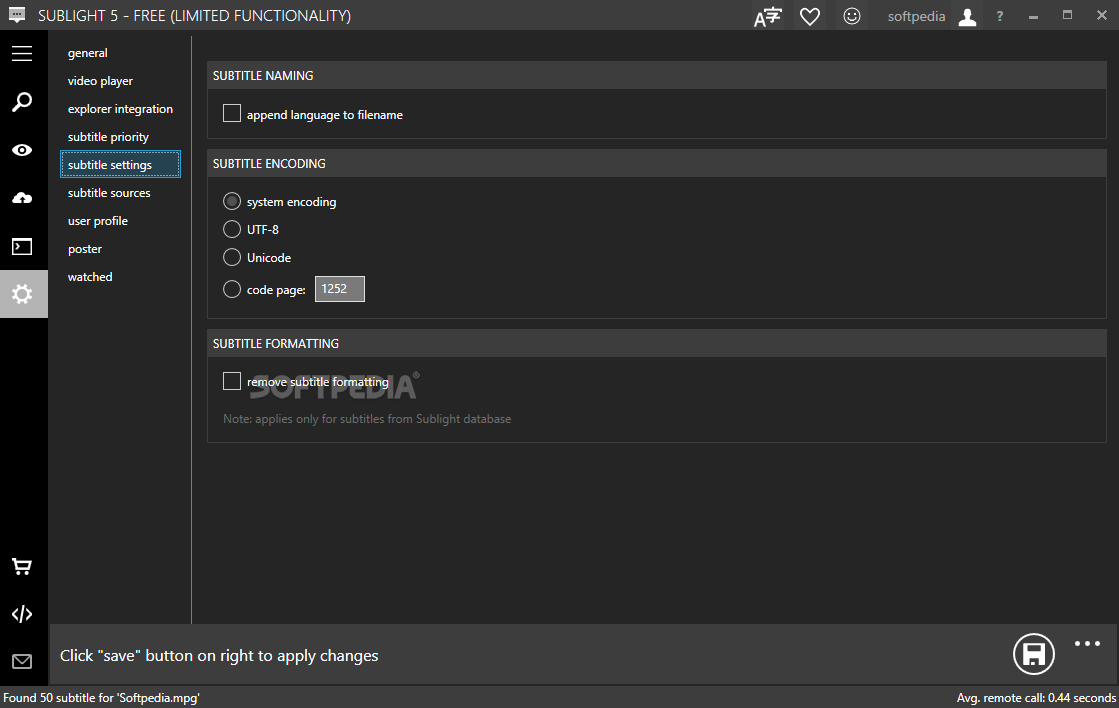This screenshot has height=708, width=1119.
Task: Open user profile settings
Action: (x=98, y=221)
